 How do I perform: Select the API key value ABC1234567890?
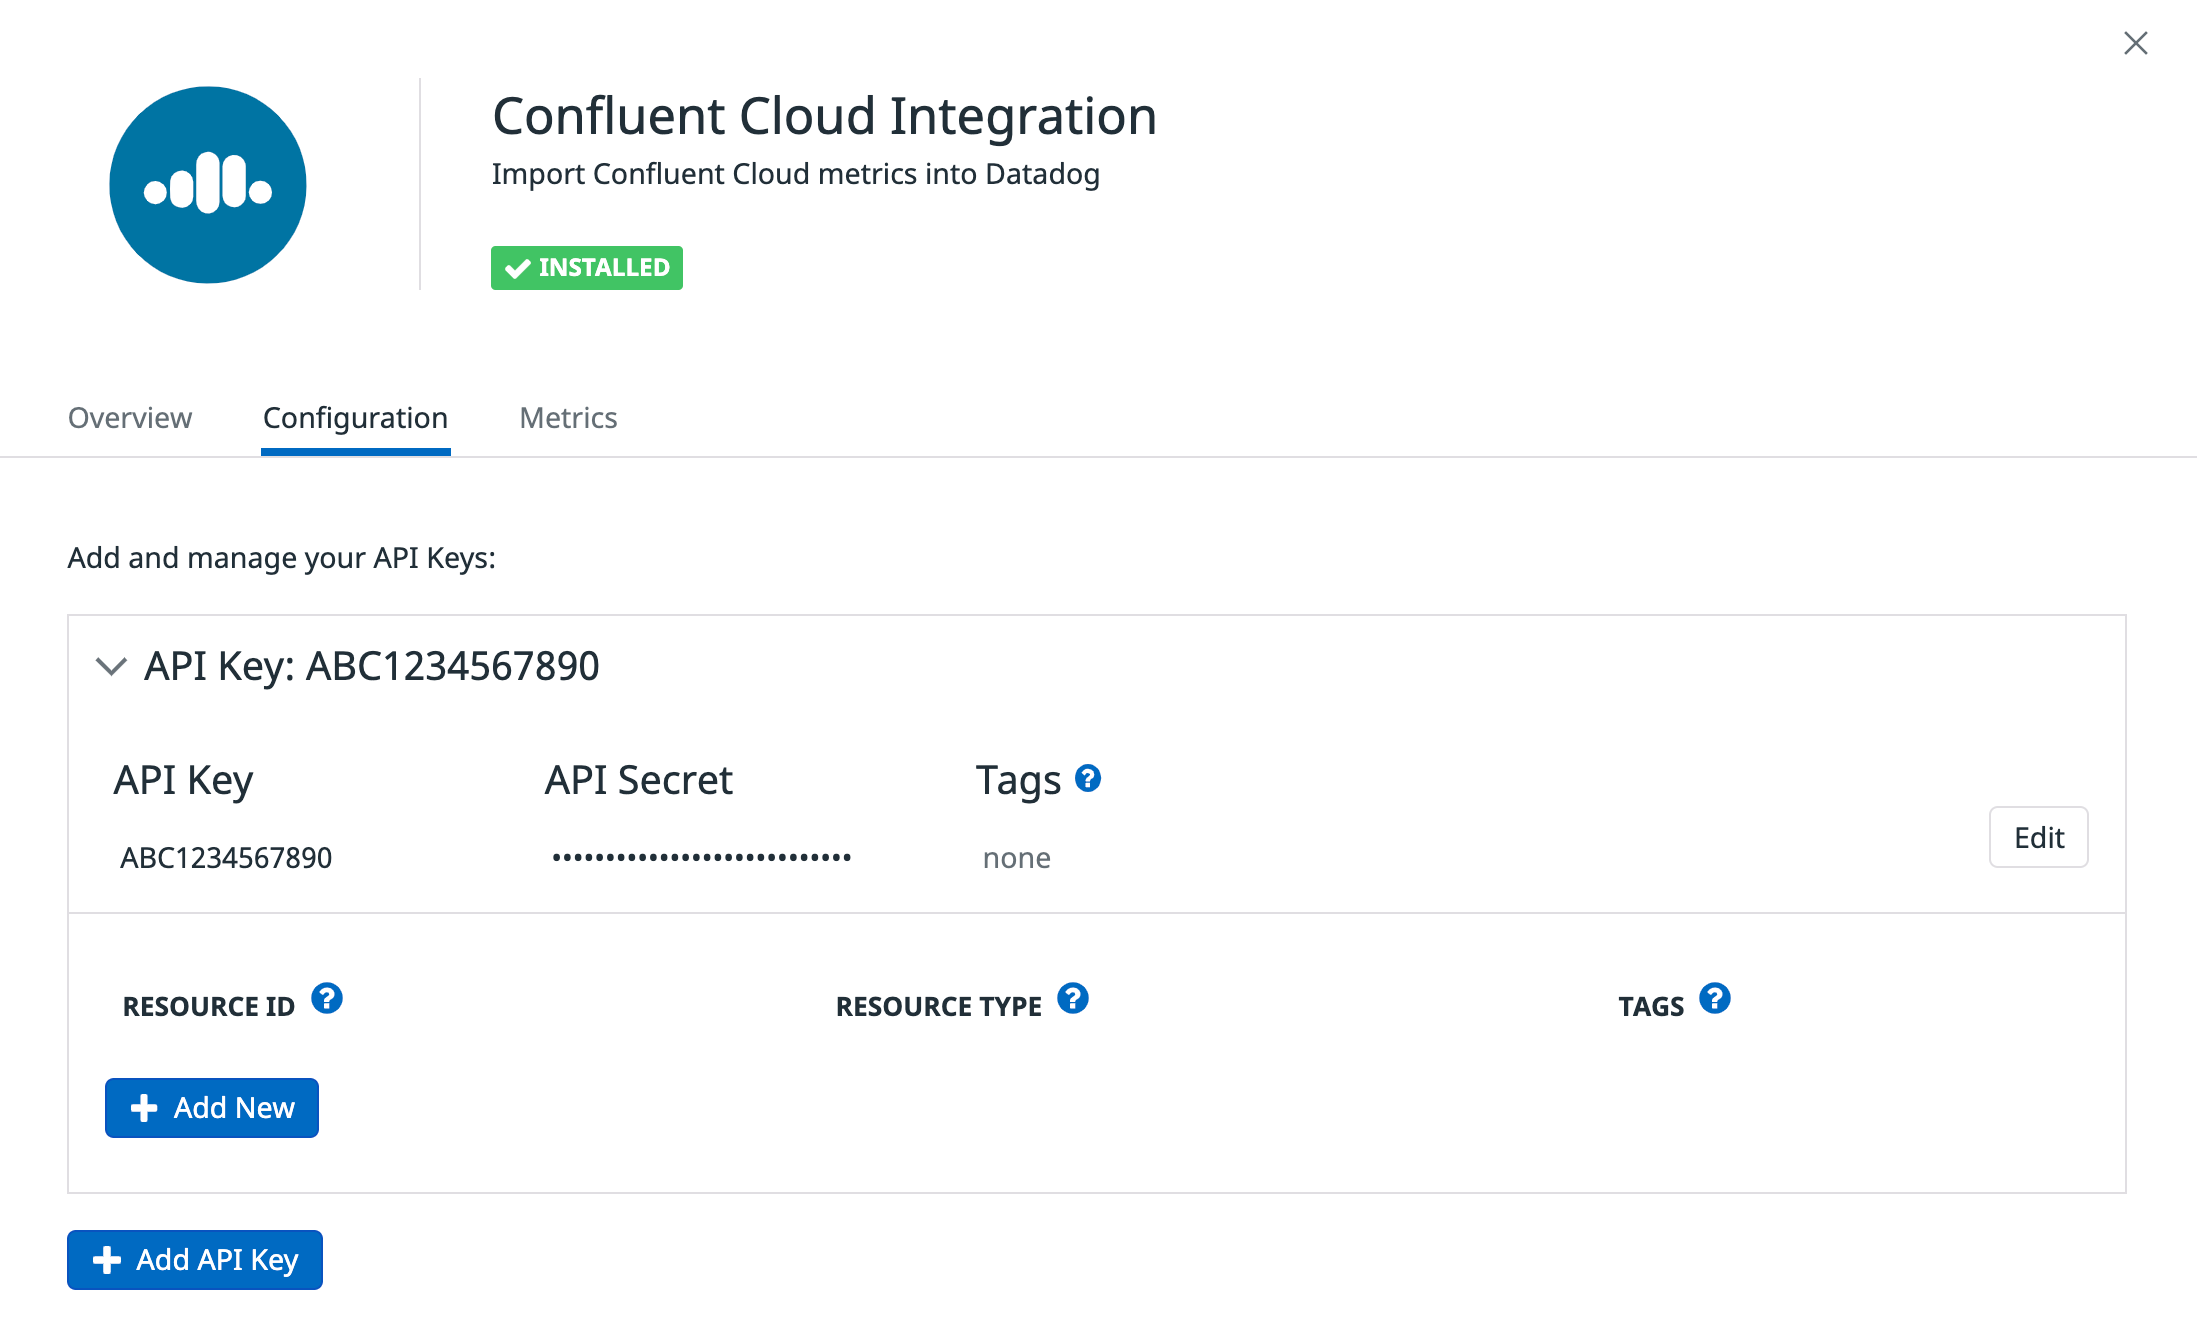click(x=228, y=857)
